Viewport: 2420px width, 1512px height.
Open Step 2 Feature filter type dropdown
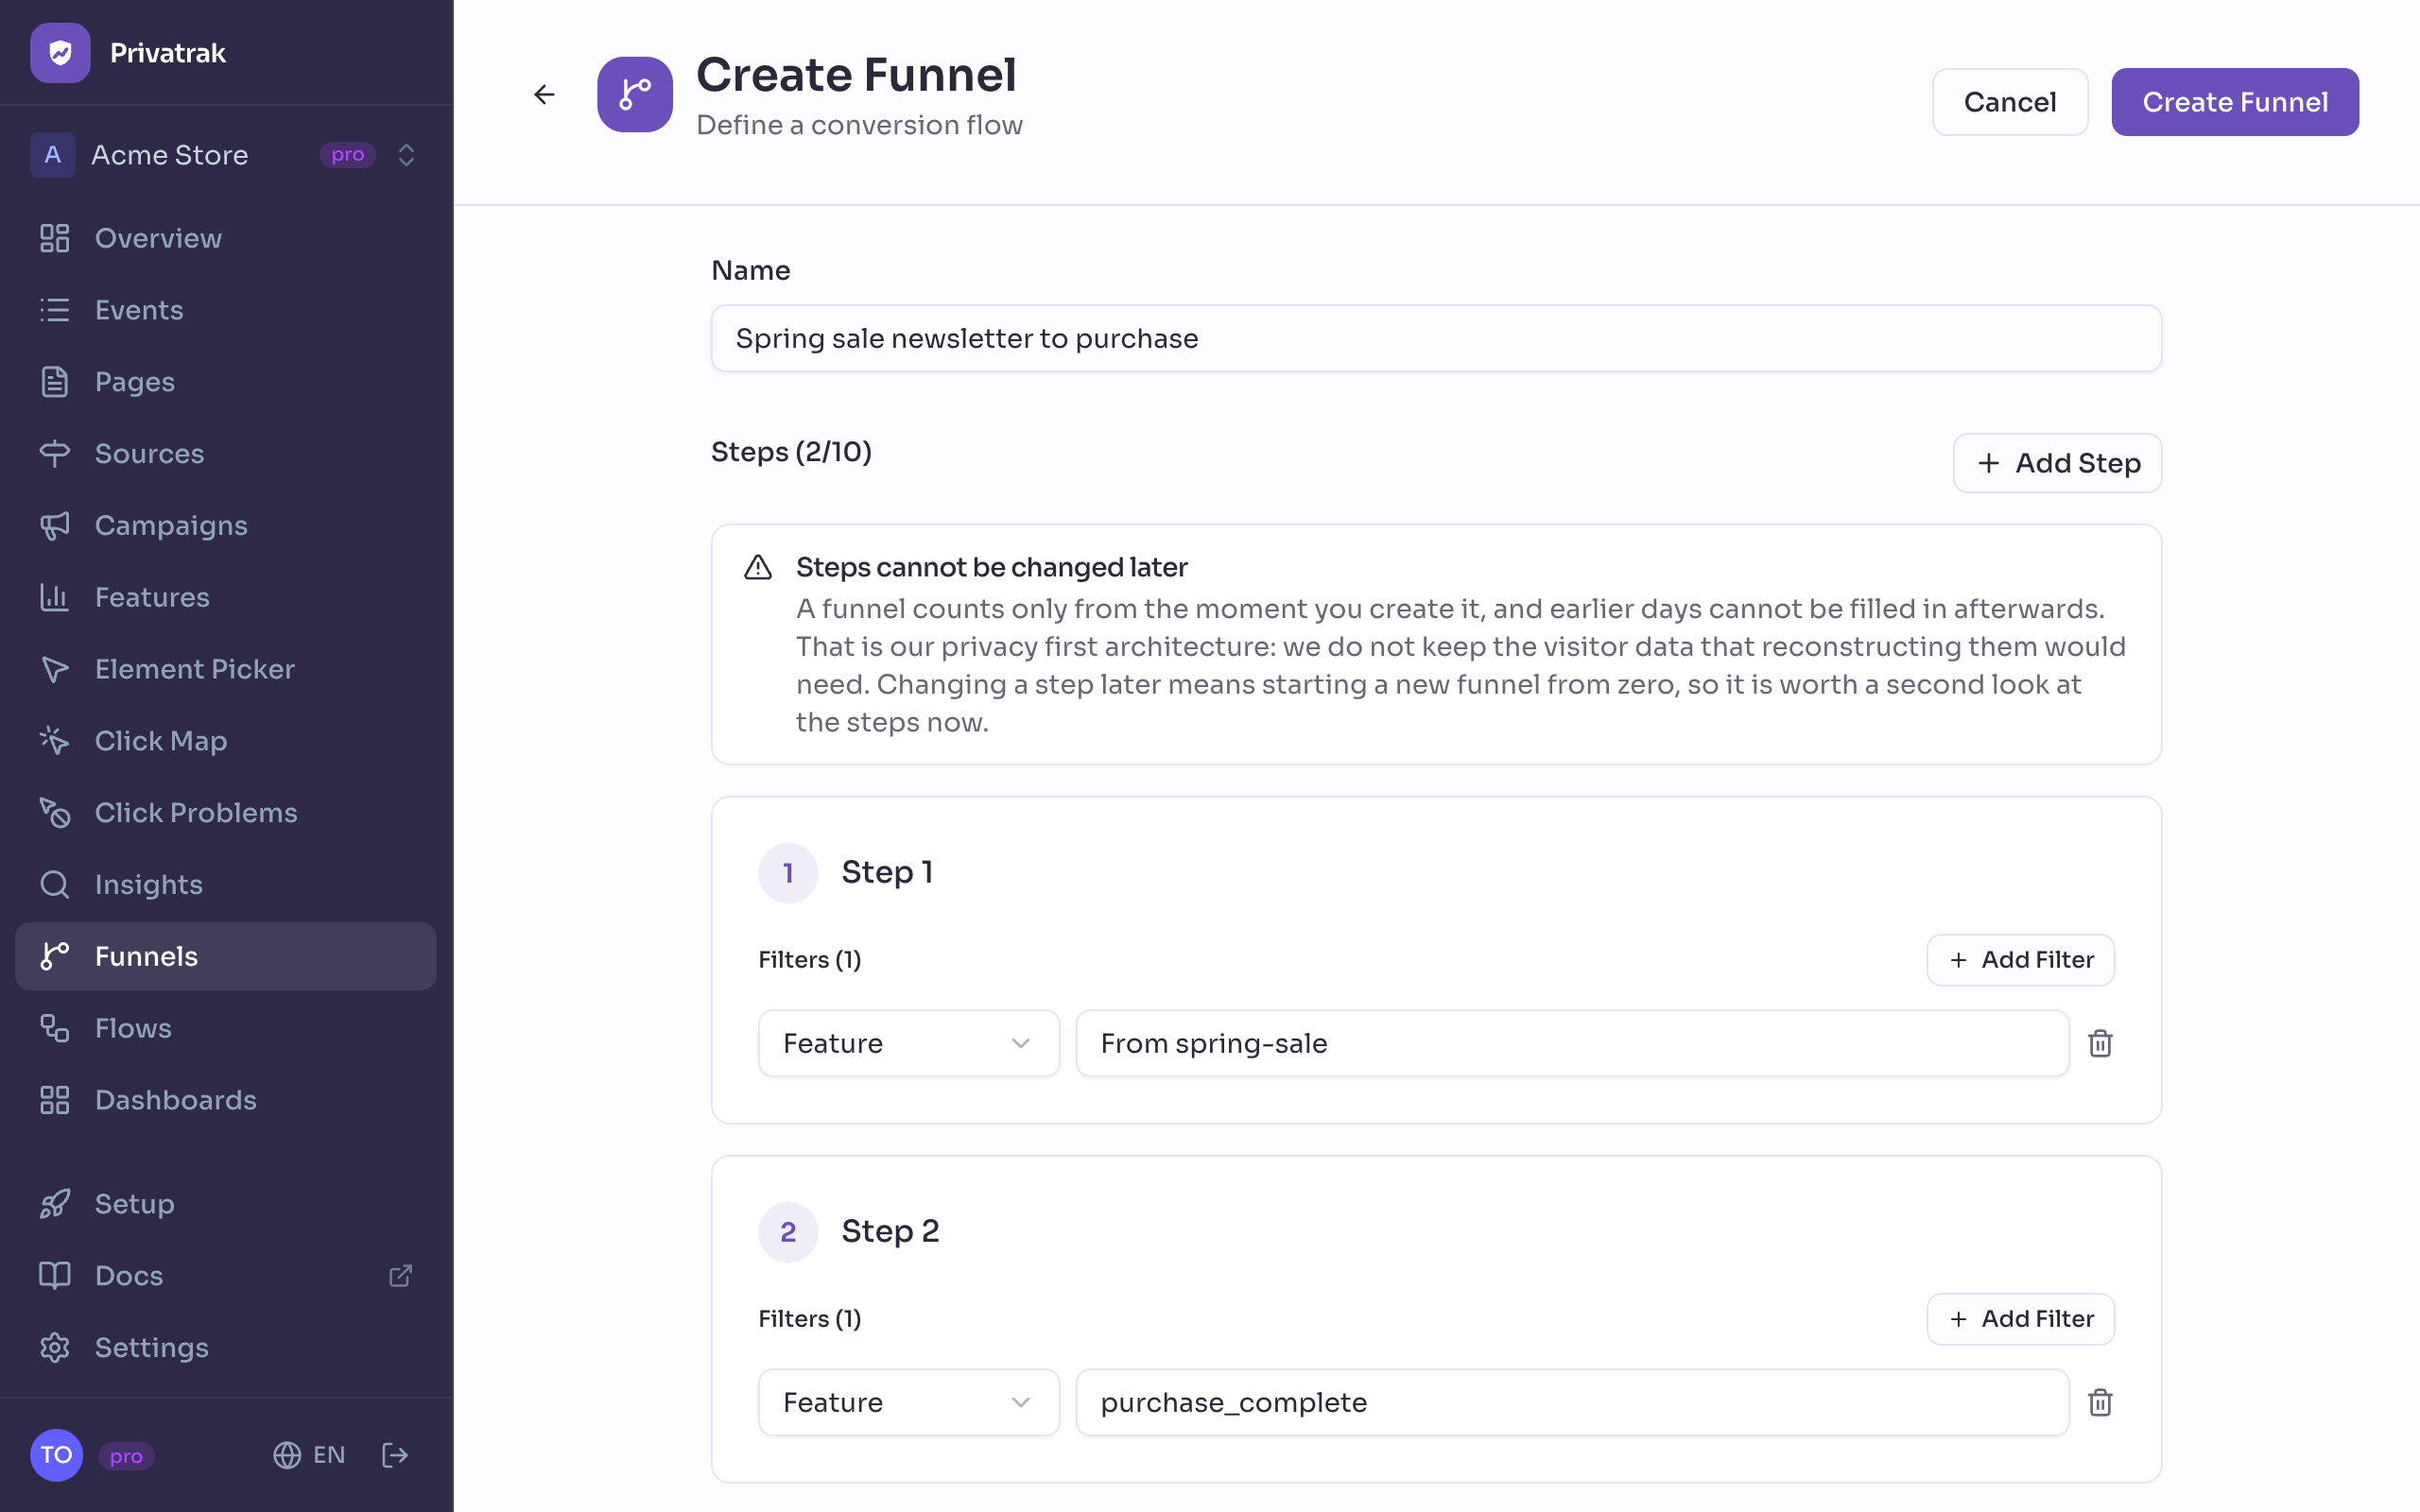click(908, 1402)
